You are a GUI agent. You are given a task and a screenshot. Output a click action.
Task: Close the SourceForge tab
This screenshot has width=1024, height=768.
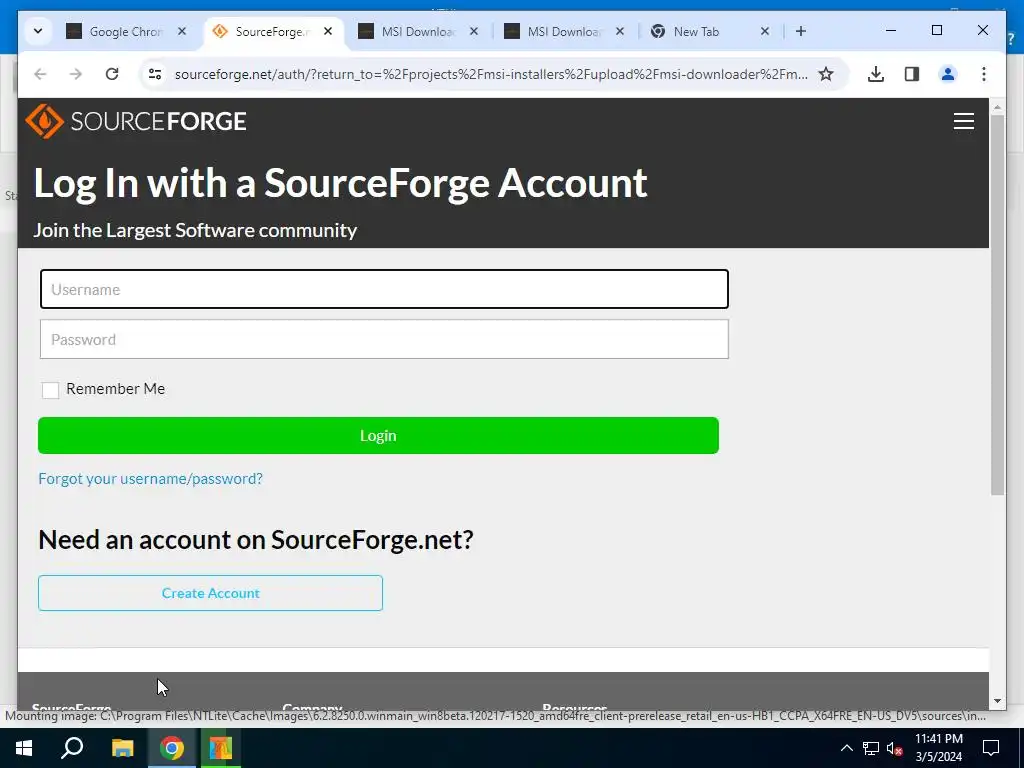click(328, 31)
